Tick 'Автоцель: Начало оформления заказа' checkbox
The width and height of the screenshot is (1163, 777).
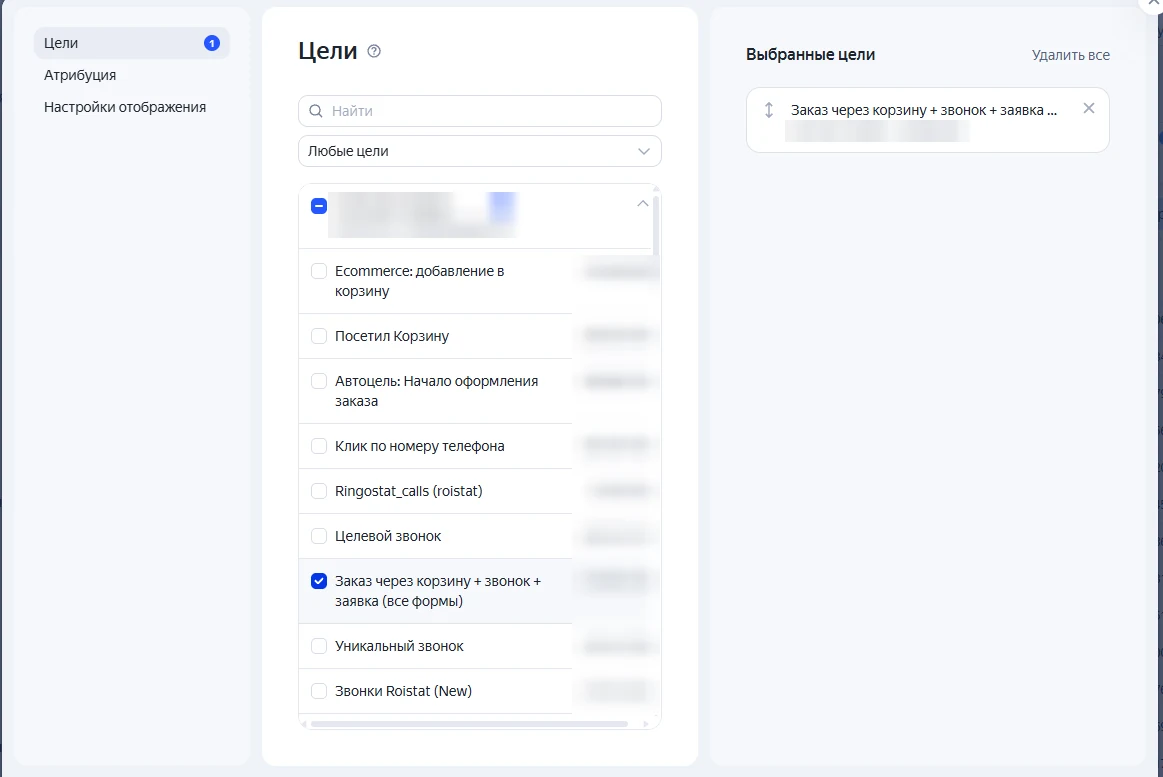(x=319, y=381)
